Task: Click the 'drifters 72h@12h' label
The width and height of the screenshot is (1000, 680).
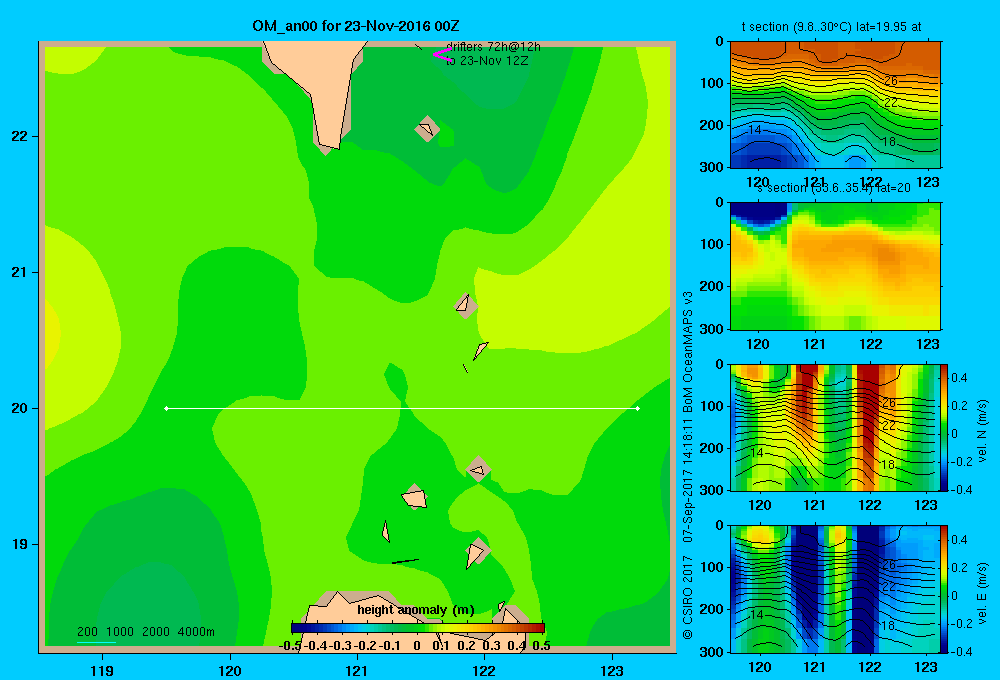Action: (x=493, y=47)
